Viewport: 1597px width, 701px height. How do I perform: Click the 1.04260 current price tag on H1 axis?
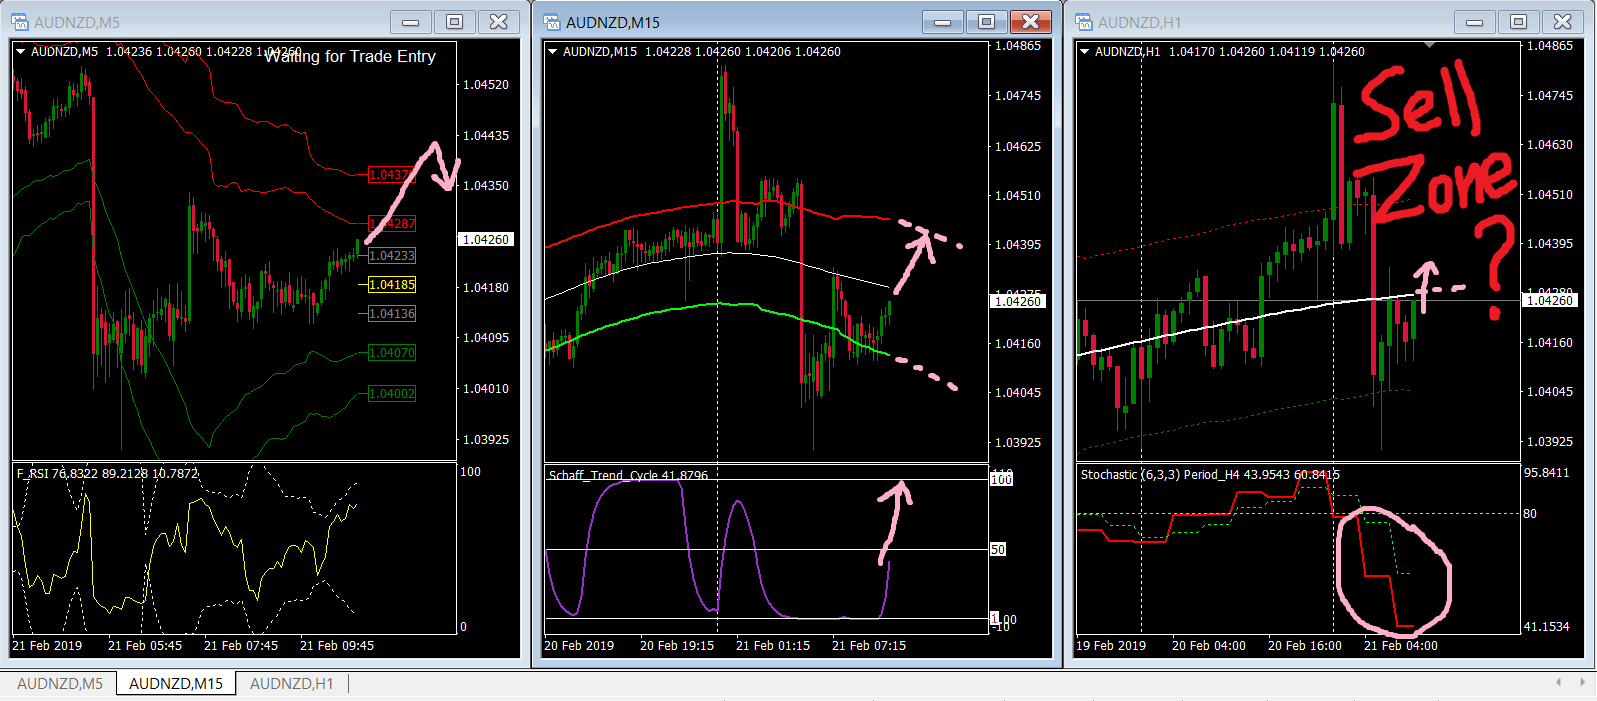click(x=1550, y=300)
